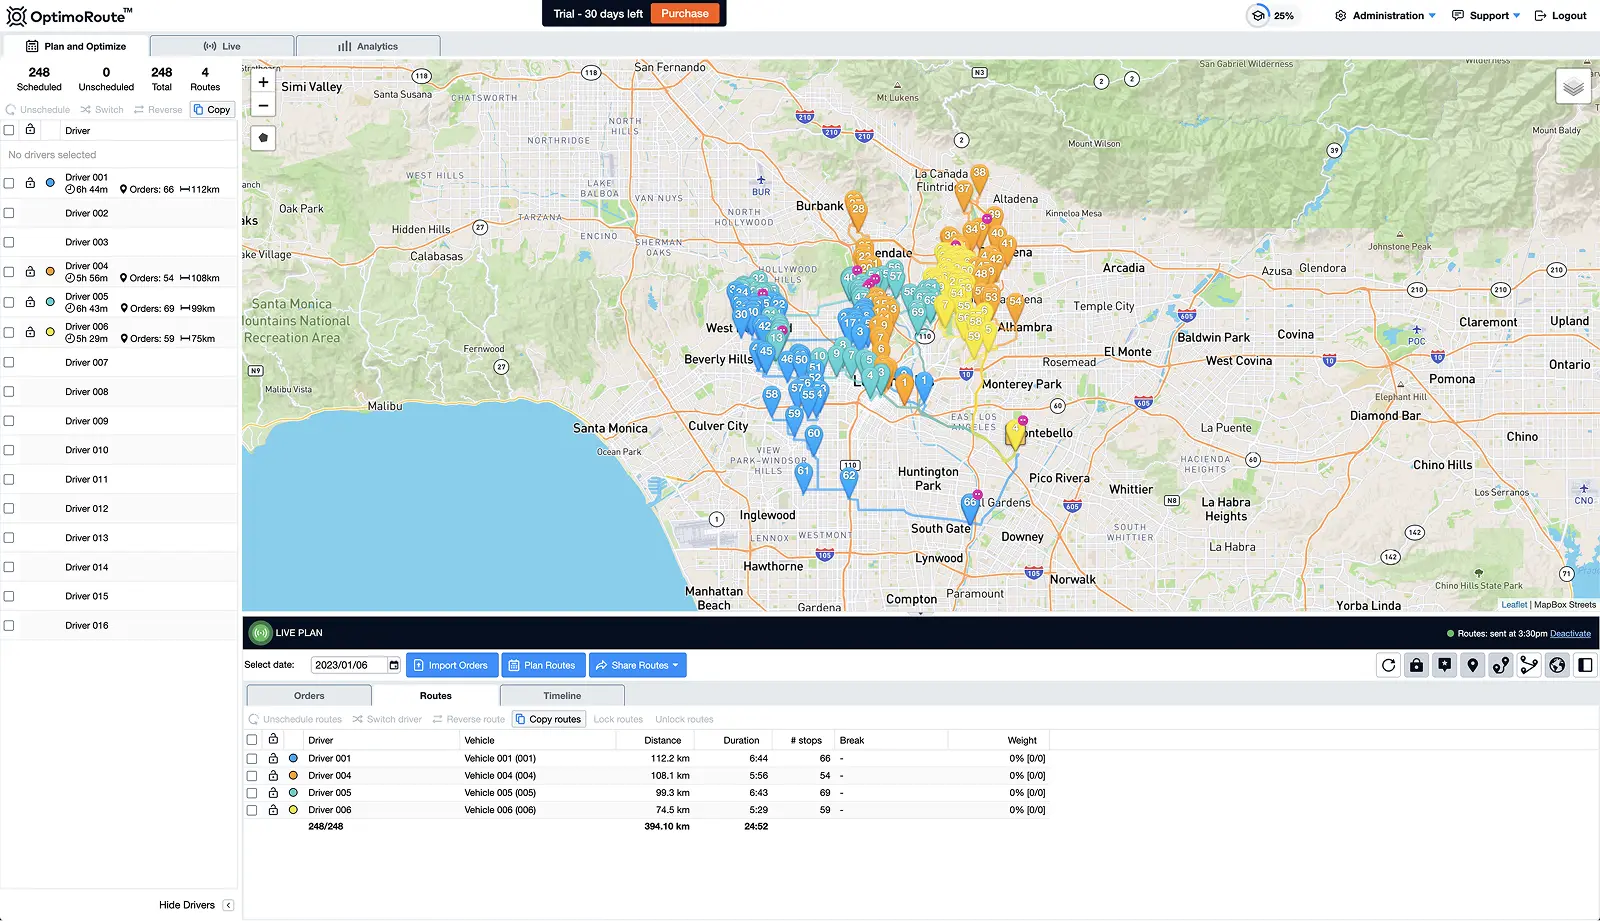
Task: Check the Driver 003 sidebar checkbox
Action: coord(9,242)
